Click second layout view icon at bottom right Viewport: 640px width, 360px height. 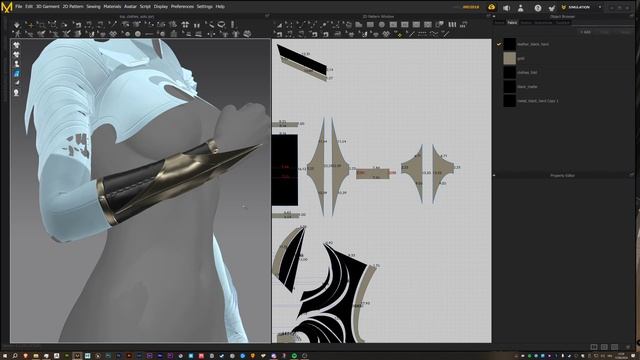tap(604, 347)
